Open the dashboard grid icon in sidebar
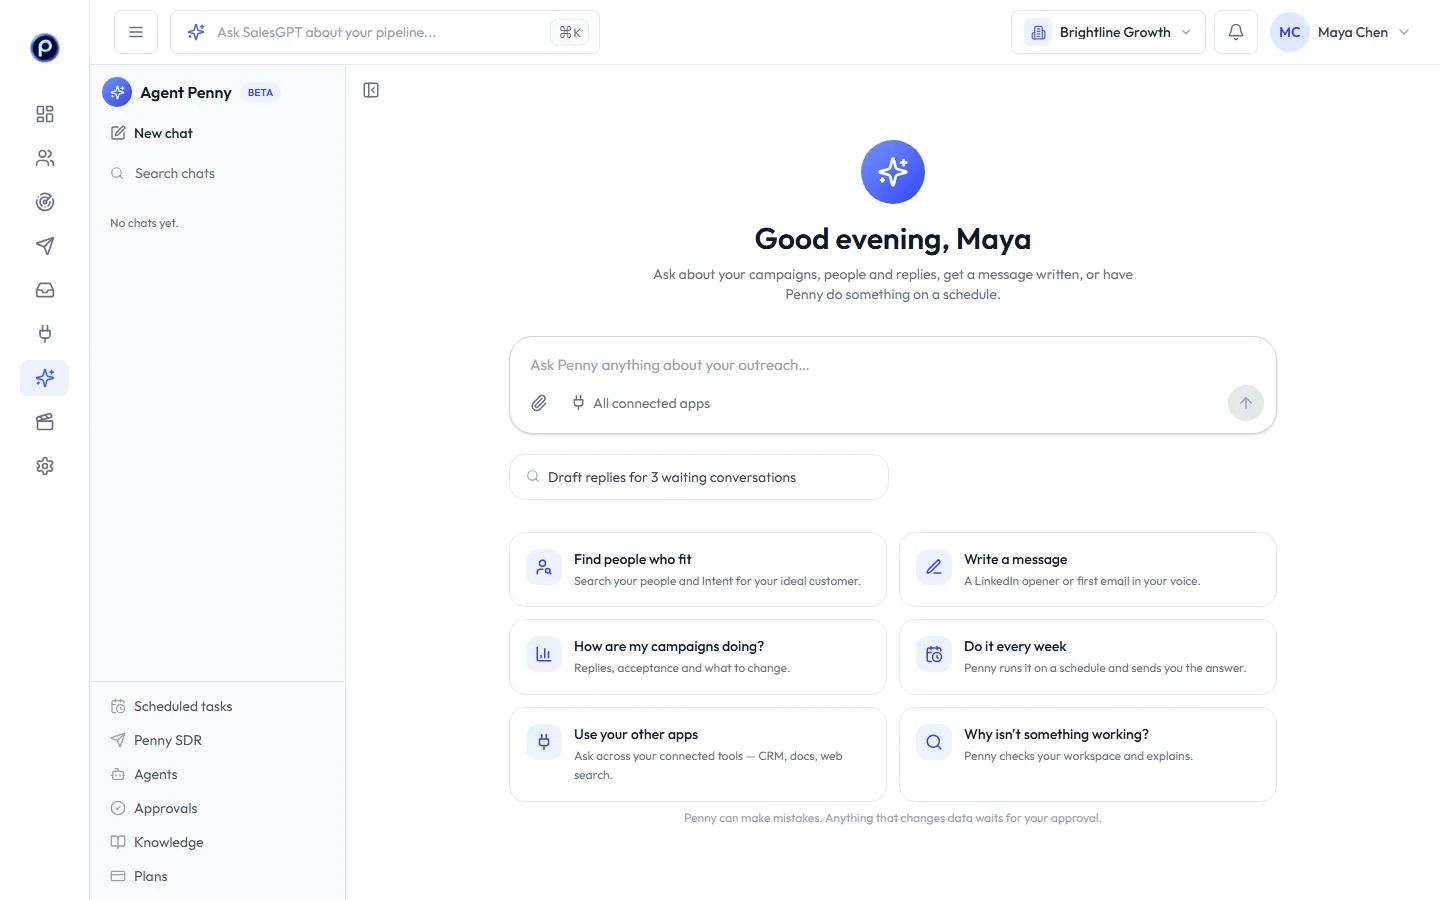This screenshot has width=1440, height=900. coord(45,114)
